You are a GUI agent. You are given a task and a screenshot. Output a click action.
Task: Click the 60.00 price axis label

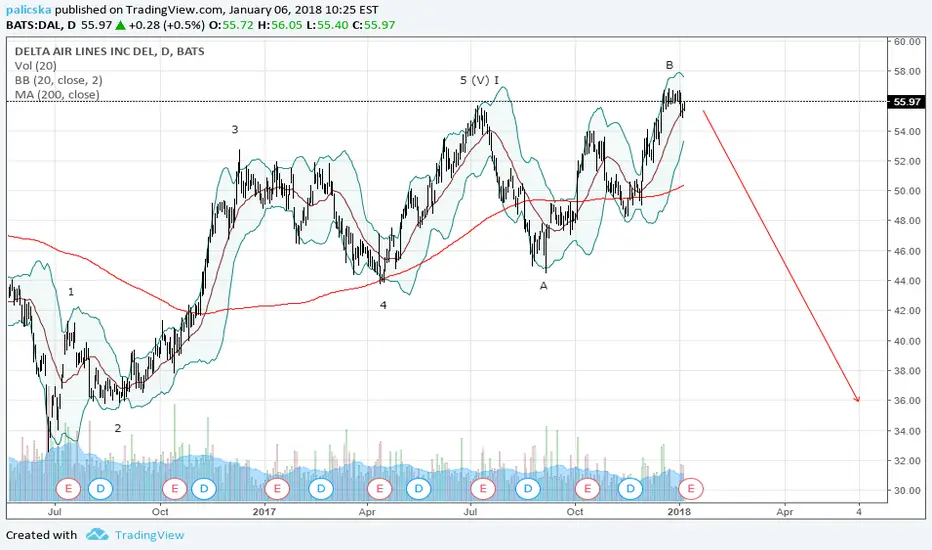907,42
